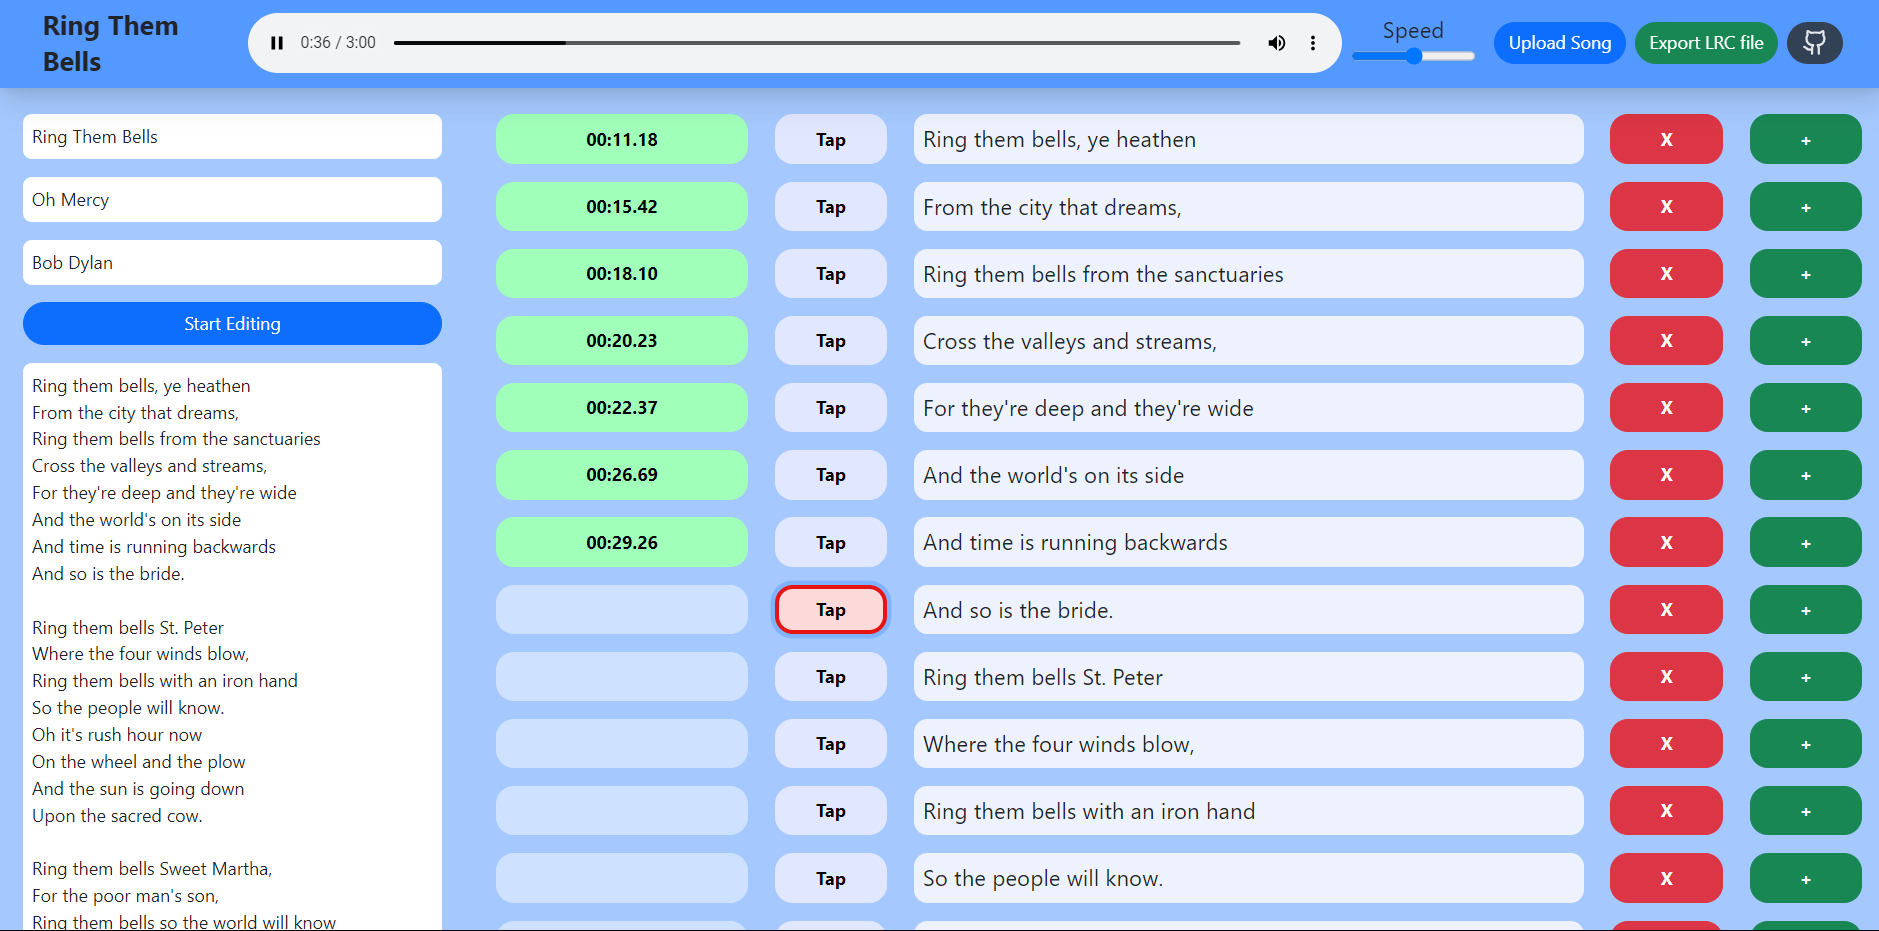Screen dimensions: 1879x931
Task: Edit the song title field 'Ring Them Bells'
Action: [x=232, y=137]
